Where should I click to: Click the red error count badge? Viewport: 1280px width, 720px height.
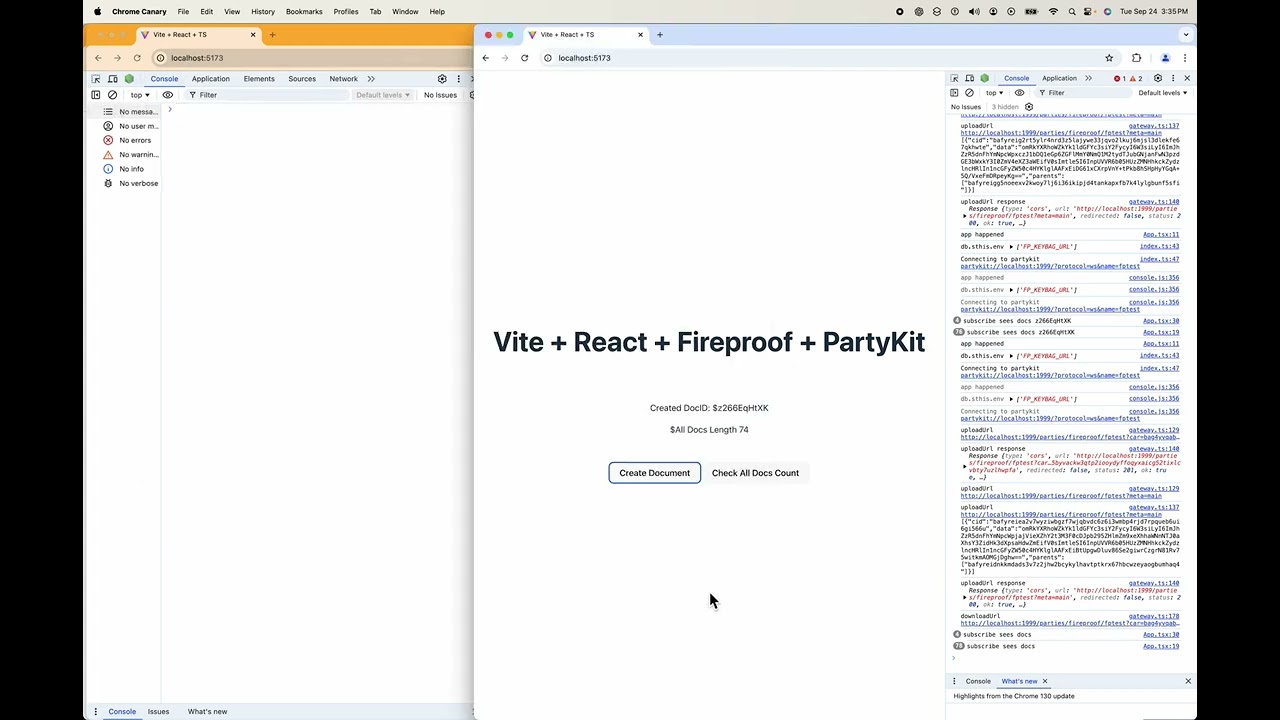point(1119,78)
